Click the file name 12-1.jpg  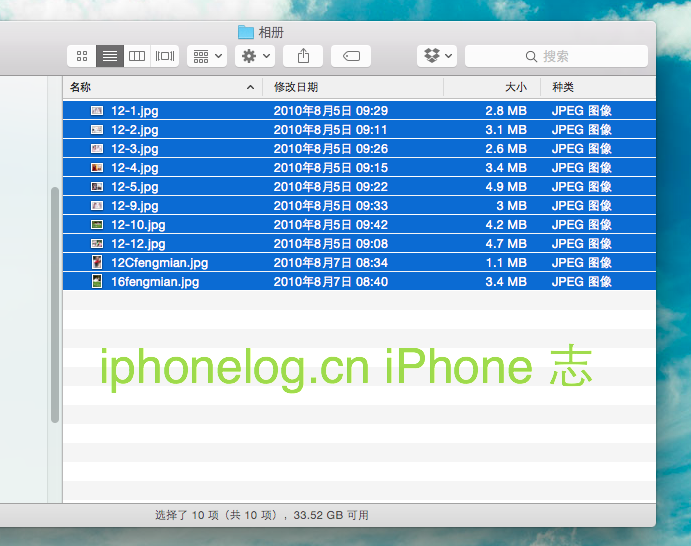click(135, 111)
